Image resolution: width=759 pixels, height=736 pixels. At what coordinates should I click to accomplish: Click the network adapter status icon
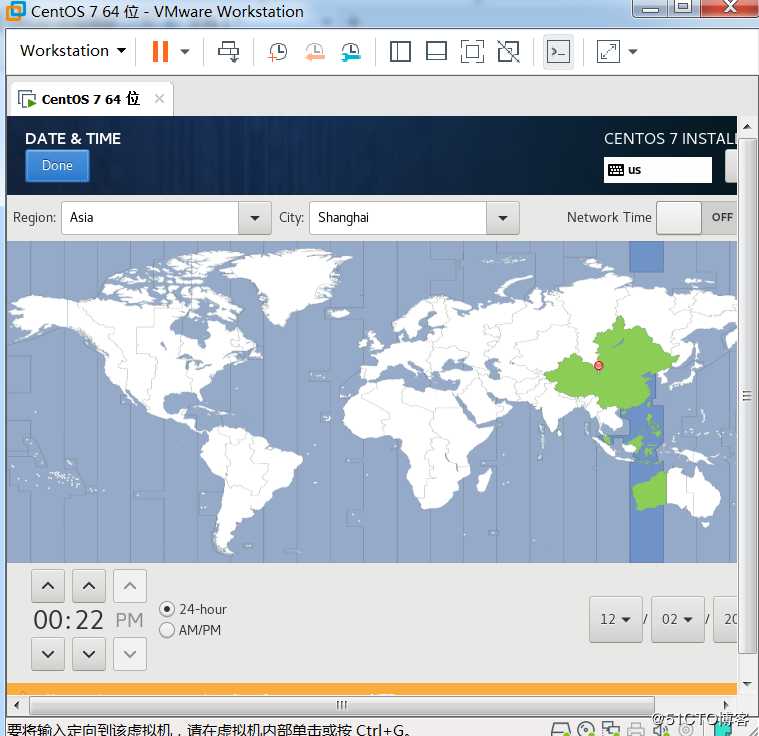pyautogui.click(x=611, y=729)
